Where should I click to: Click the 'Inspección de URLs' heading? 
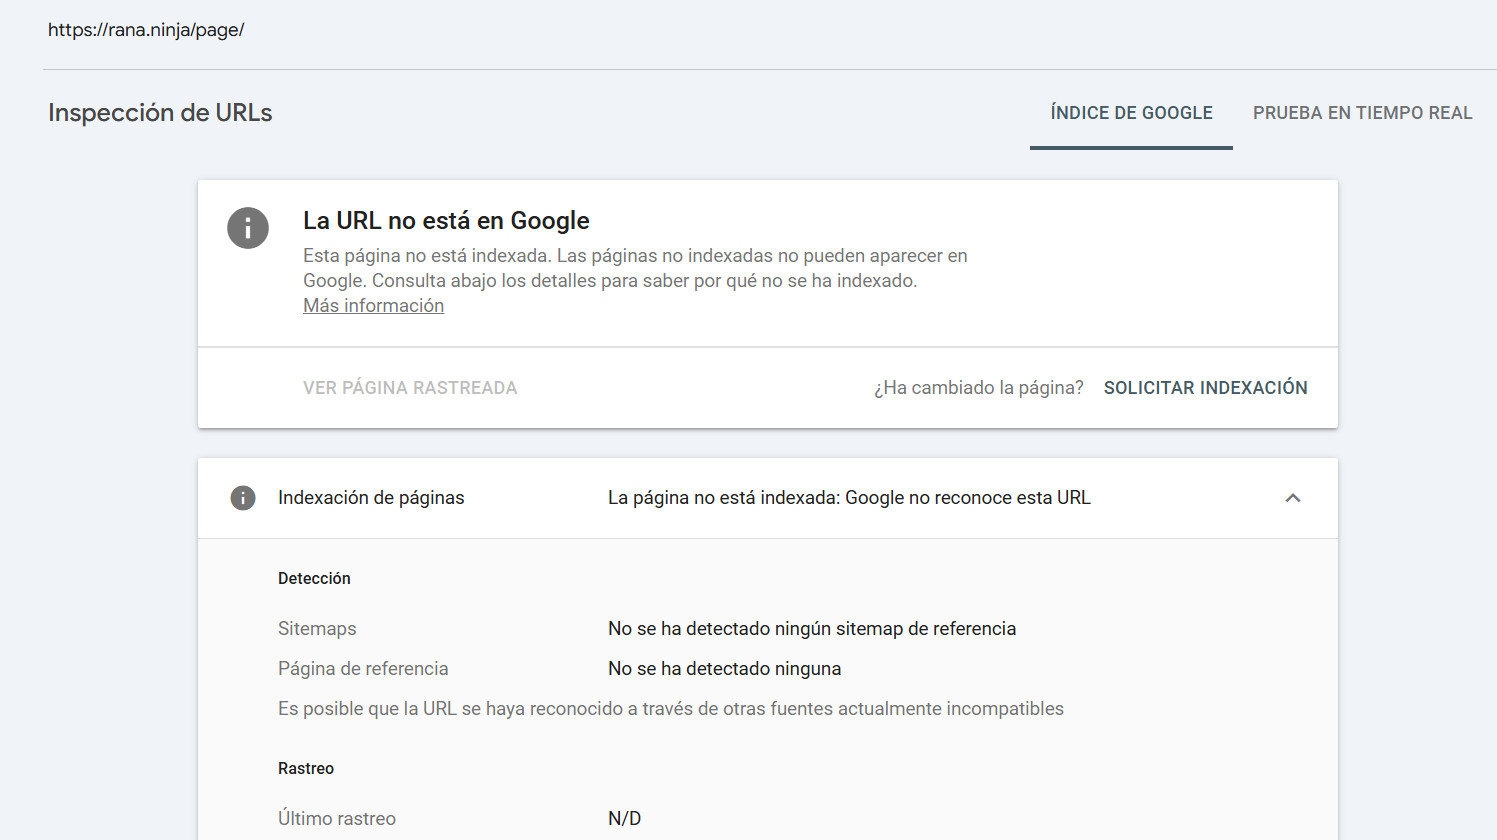pyautogui.click(x=159, y=112)
